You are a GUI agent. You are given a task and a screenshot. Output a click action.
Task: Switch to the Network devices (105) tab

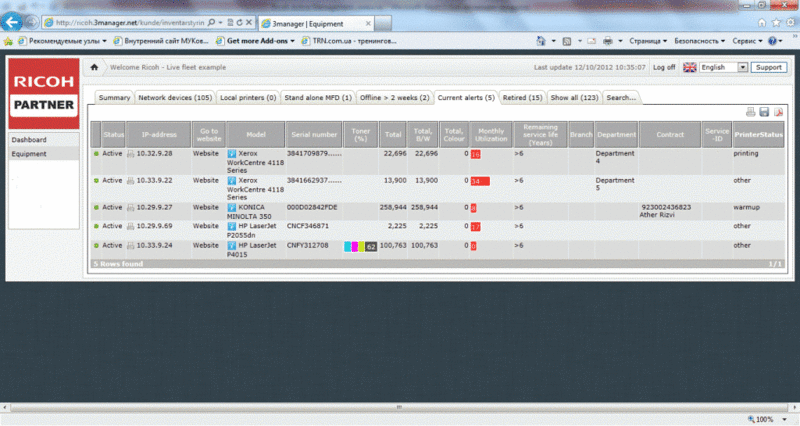pos(175,97)
